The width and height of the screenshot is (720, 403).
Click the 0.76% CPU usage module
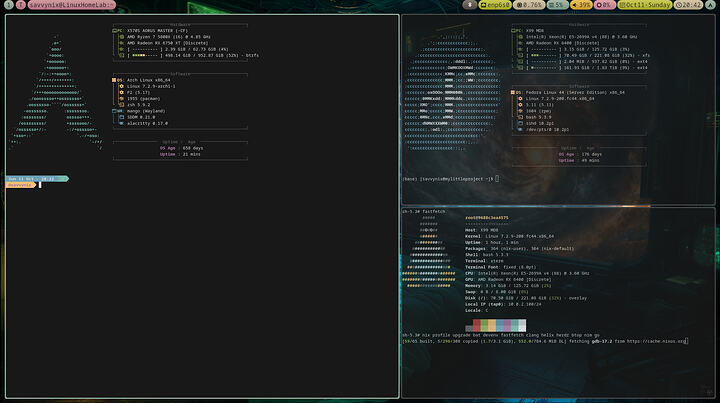529,5
